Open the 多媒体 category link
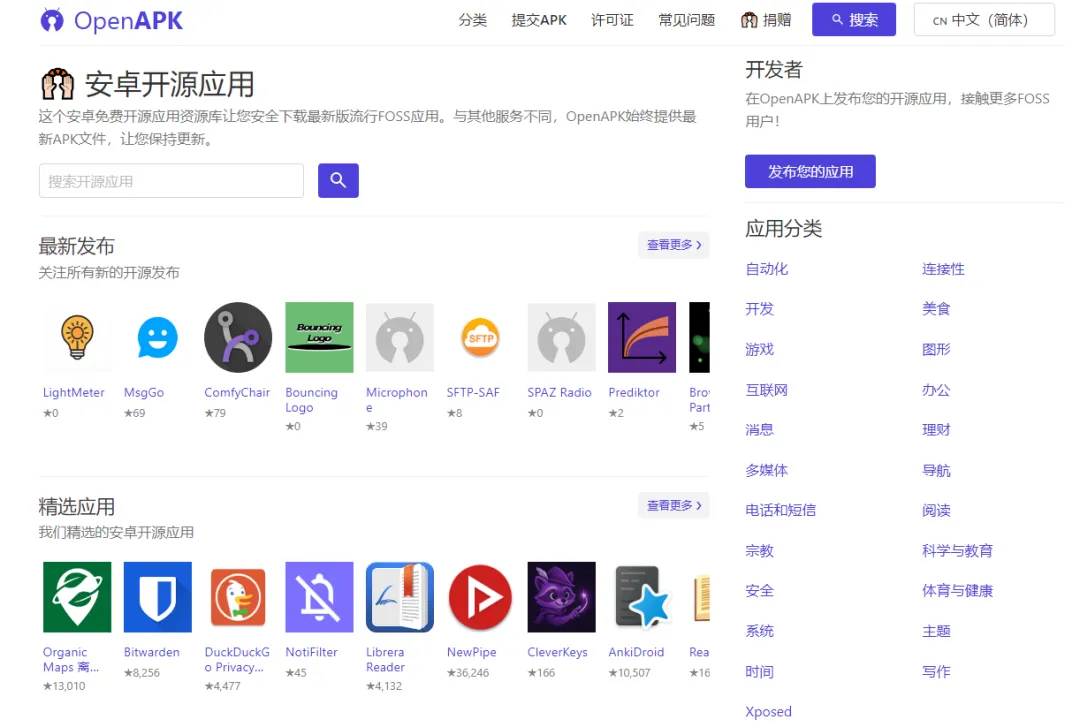The height and width of the screenshot is (727, 1080). click(767, 471)
